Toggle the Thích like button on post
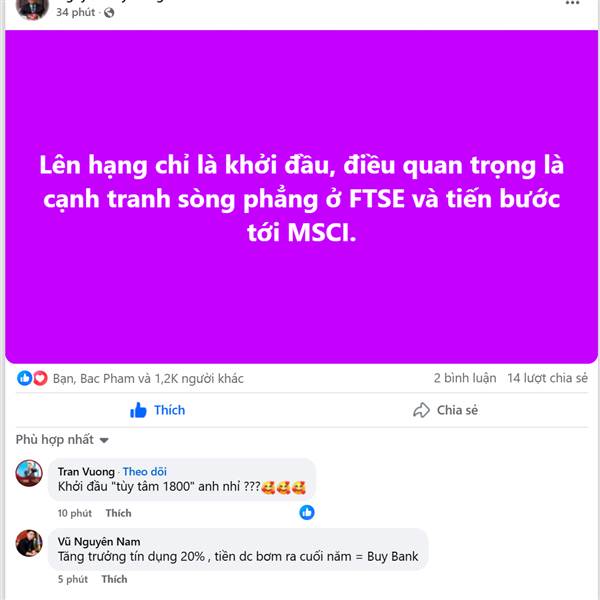Screen dimensions: 600x600 click(158, 410)
